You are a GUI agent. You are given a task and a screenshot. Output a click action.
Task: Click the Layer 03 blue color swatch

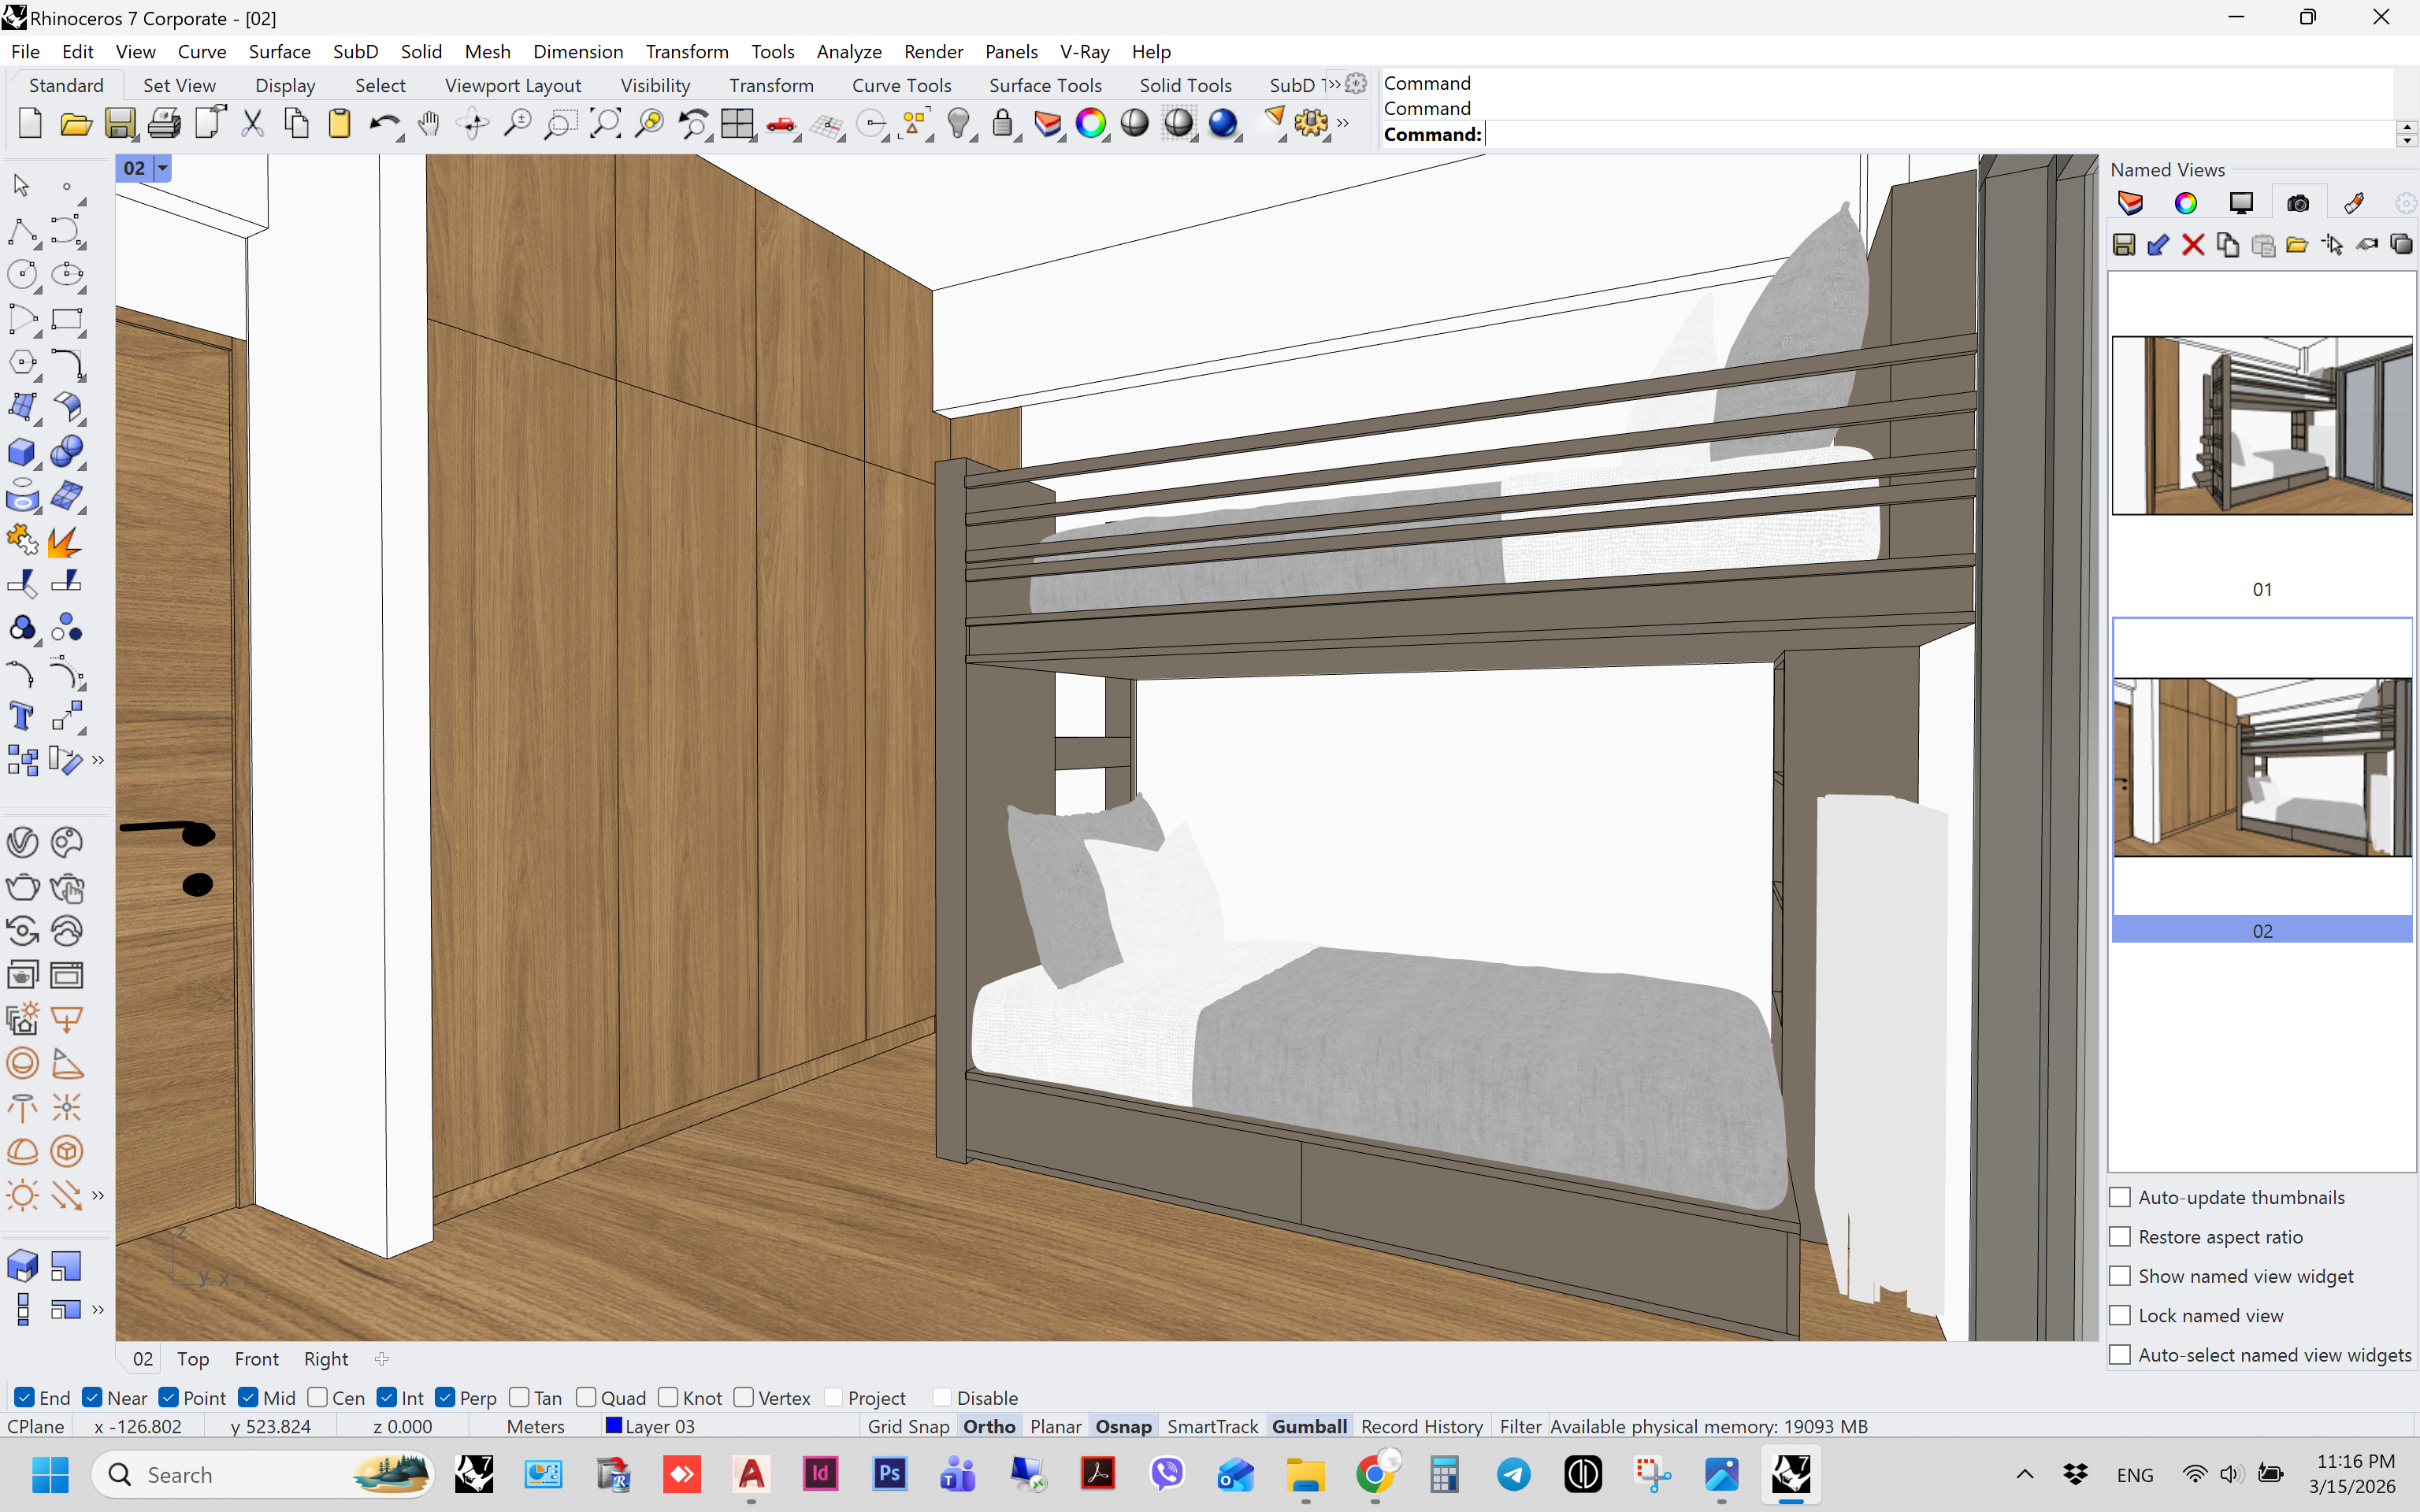point(614,1425)
